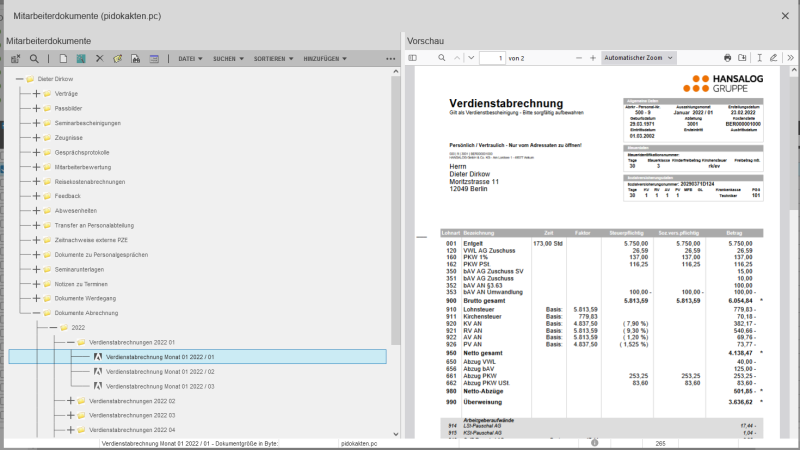
Task: Click the info icon in status bar
Action: (594, 443)
